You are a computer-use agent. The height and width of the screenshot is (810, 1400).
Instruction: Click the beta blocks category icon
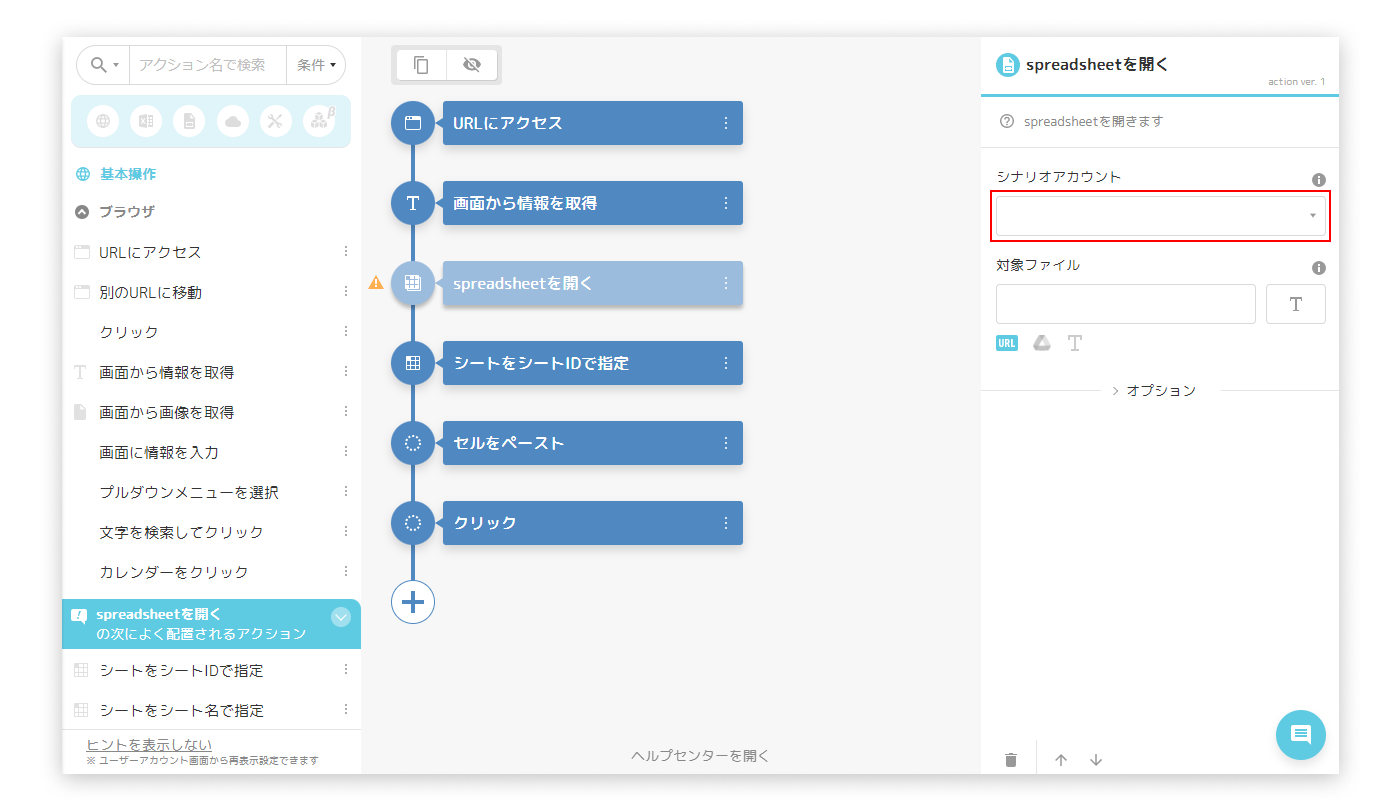click(x=320, y=121)
